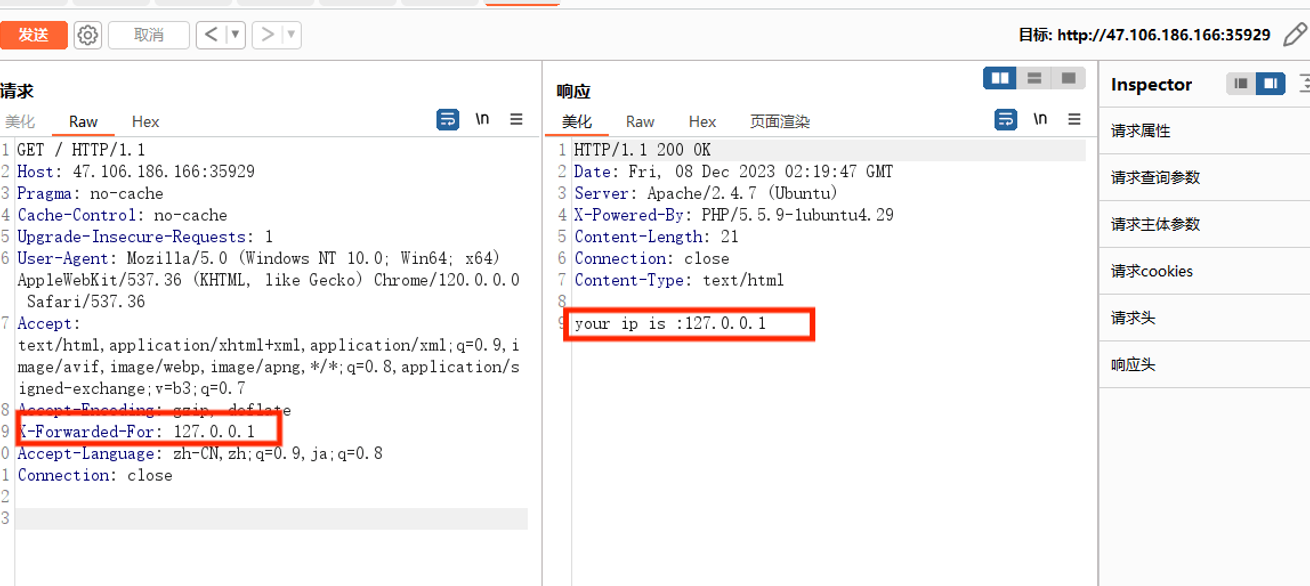
Task: Click the orange 发送 send button
Action: click(x=33, y=35)
